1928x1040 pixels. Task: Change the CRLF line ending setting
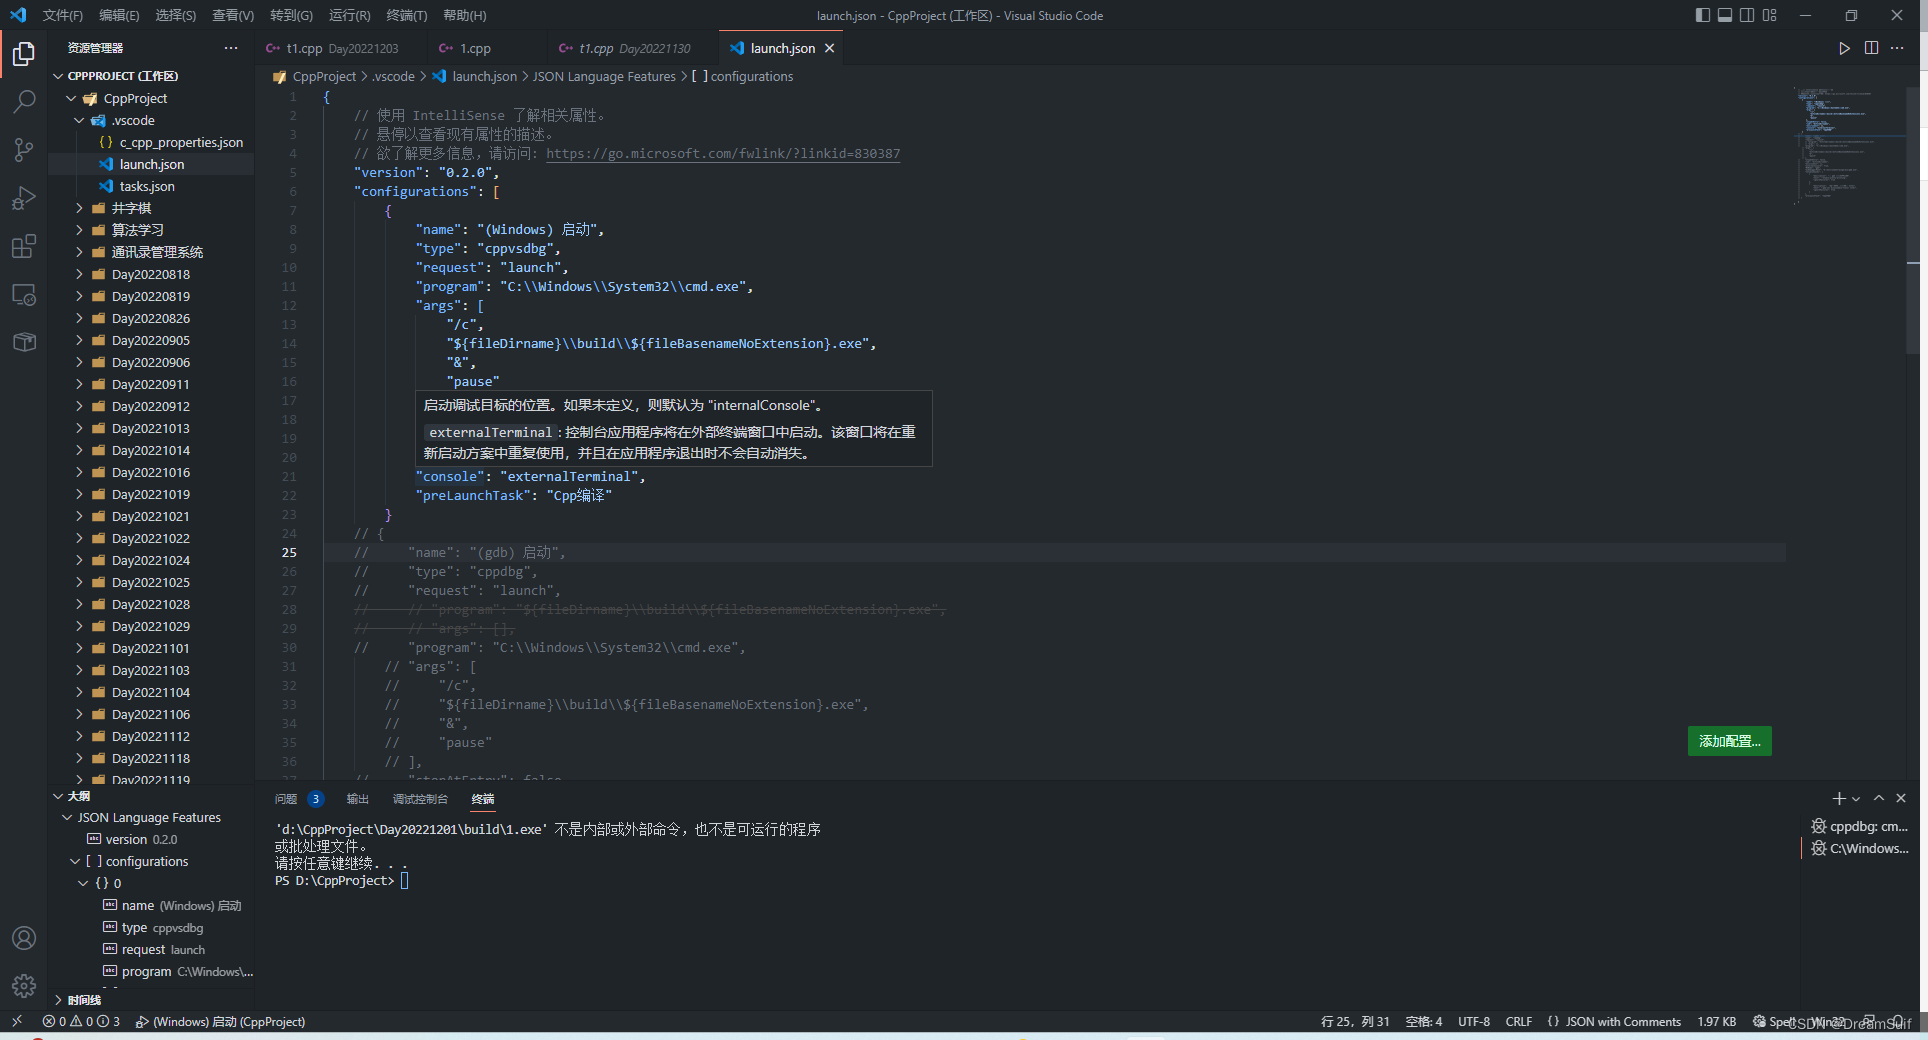pyautogui.click(x=1518, y=1021)
